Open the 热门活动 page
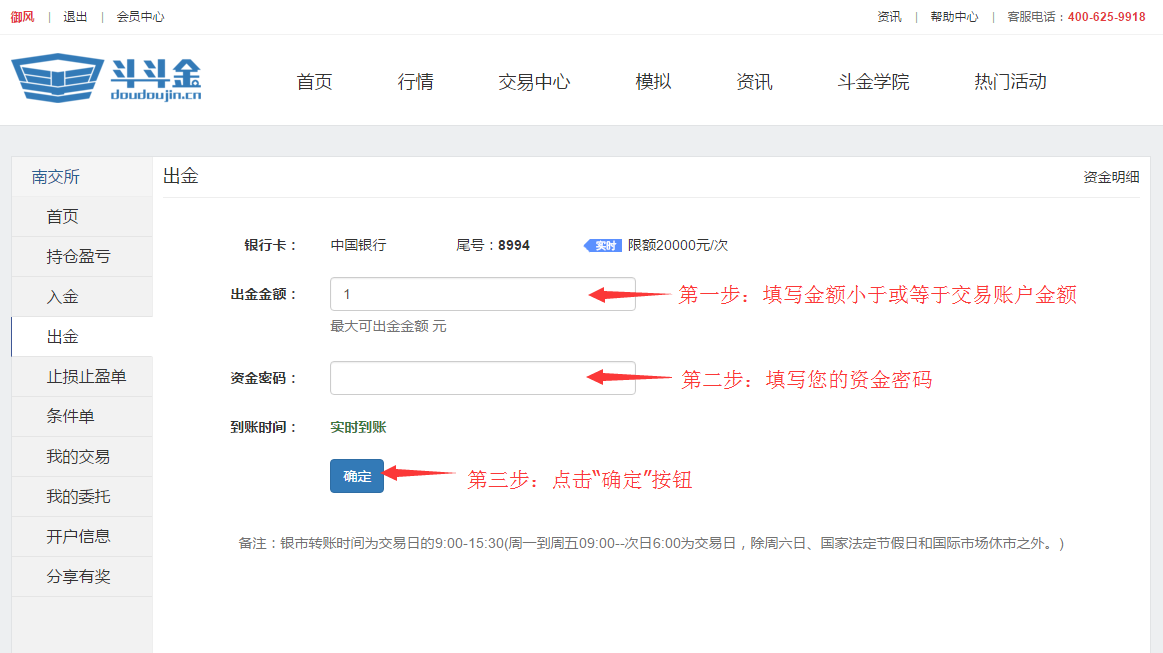 [1009, 82]
